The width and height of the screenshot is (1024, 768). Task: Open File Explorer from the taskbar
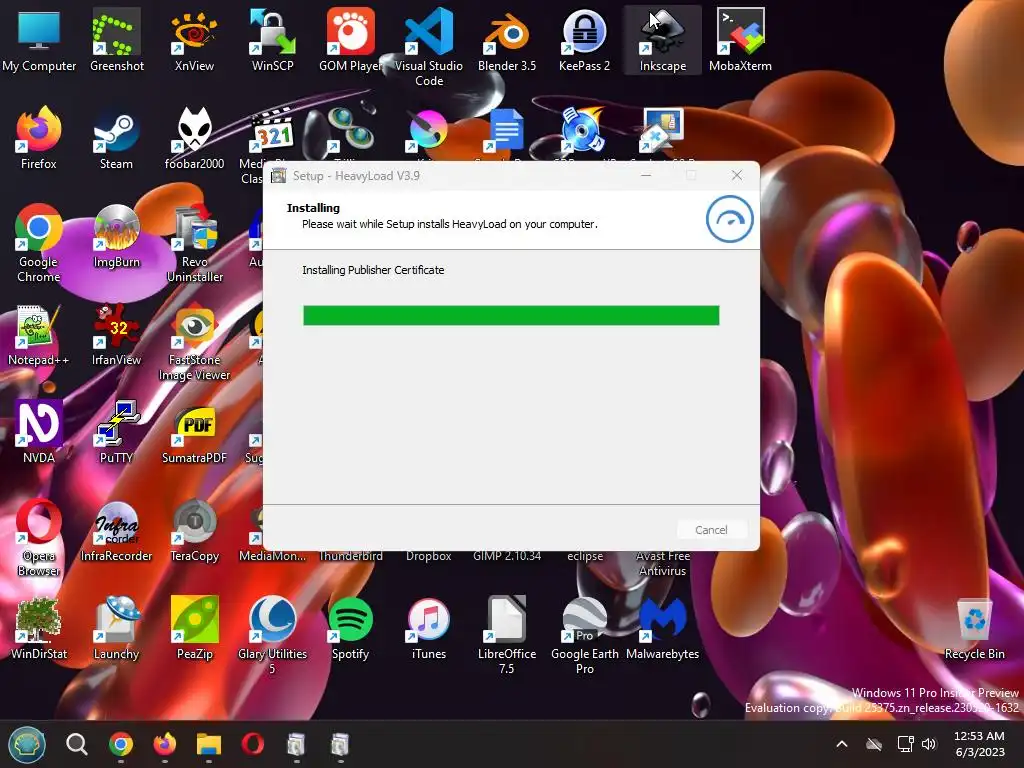point(209,744)
